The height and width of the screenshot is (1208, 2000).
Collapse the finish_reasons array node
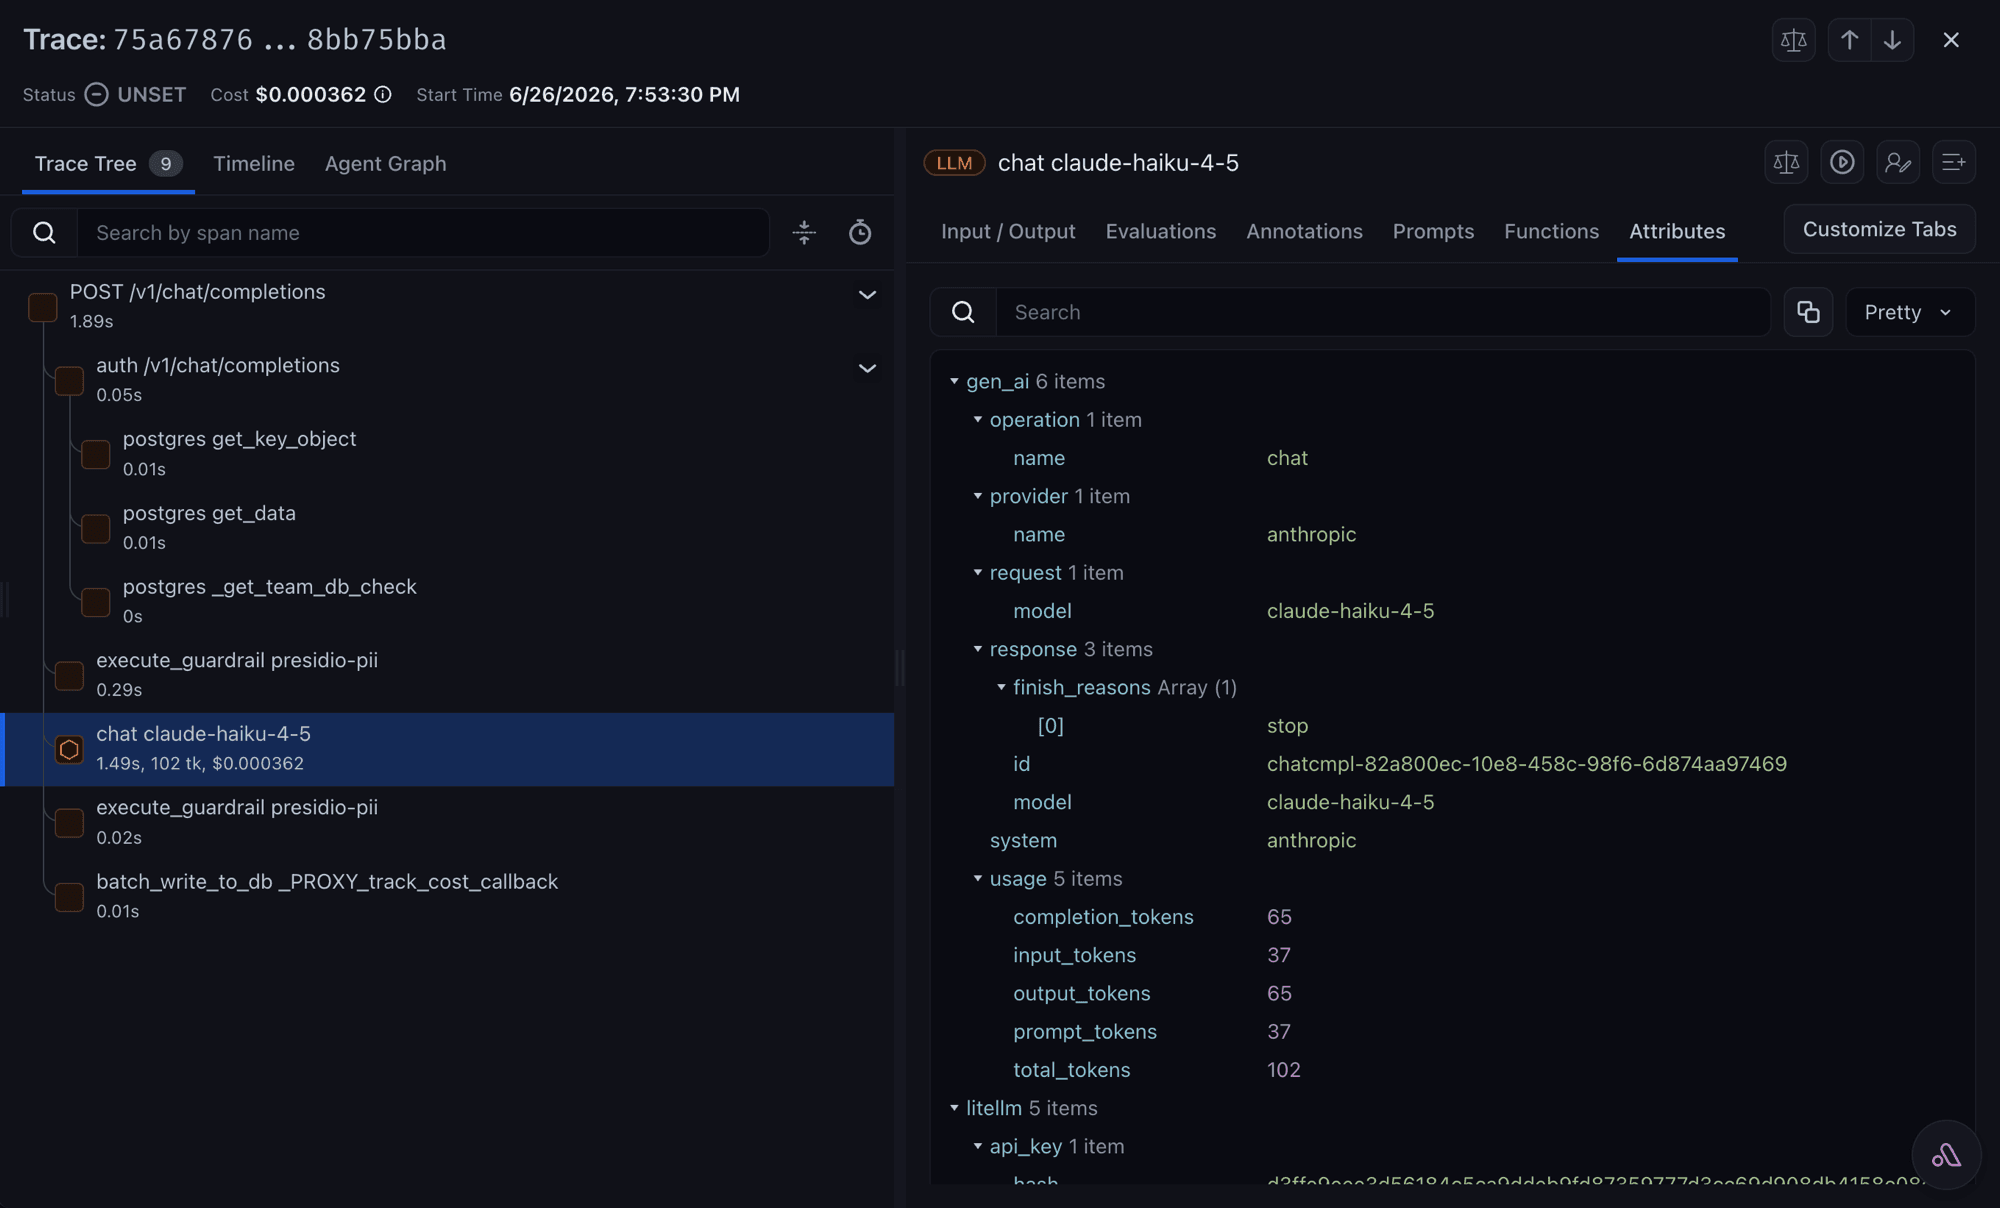(x=1001, y=687)
